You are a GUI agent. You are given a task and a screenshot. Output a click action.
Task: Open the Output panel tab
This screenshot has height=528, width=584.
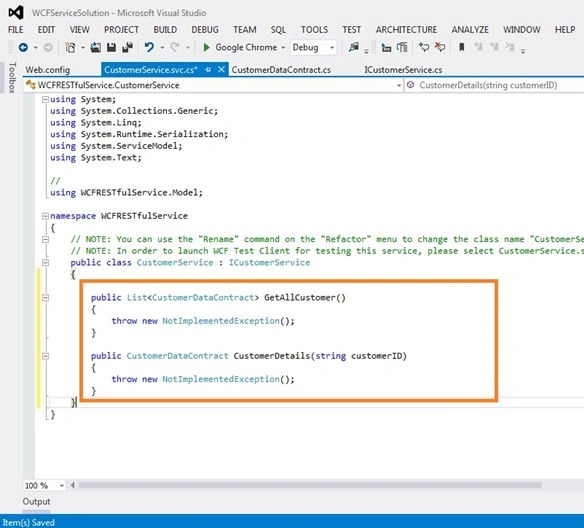click(36, 502)
